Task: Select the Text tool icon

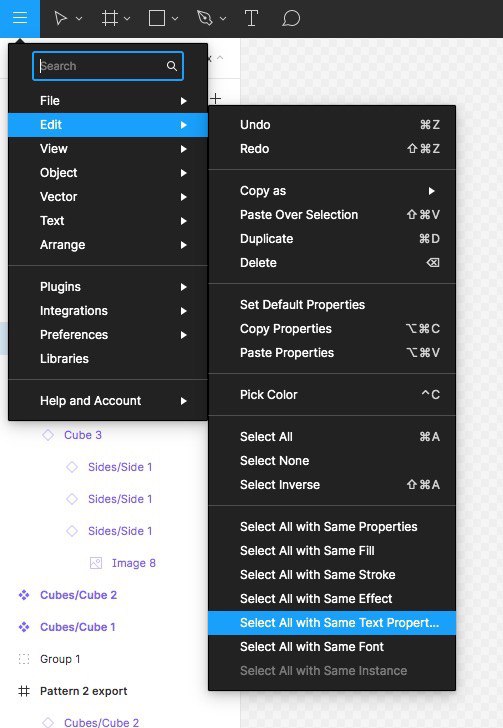Action: [251, 19]
